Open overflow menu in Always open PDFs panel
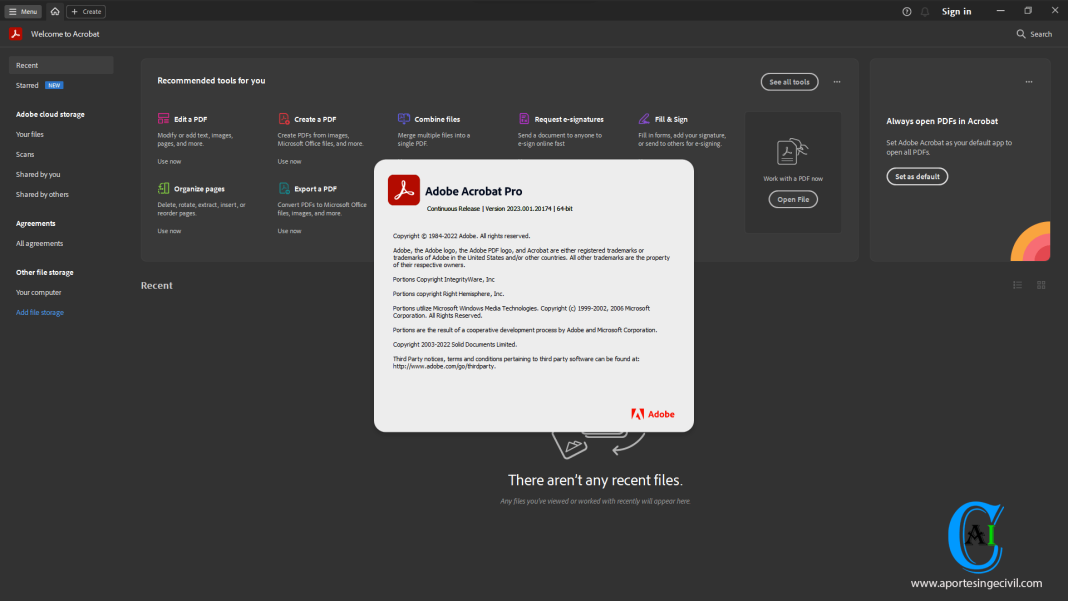 [1029, 81]
